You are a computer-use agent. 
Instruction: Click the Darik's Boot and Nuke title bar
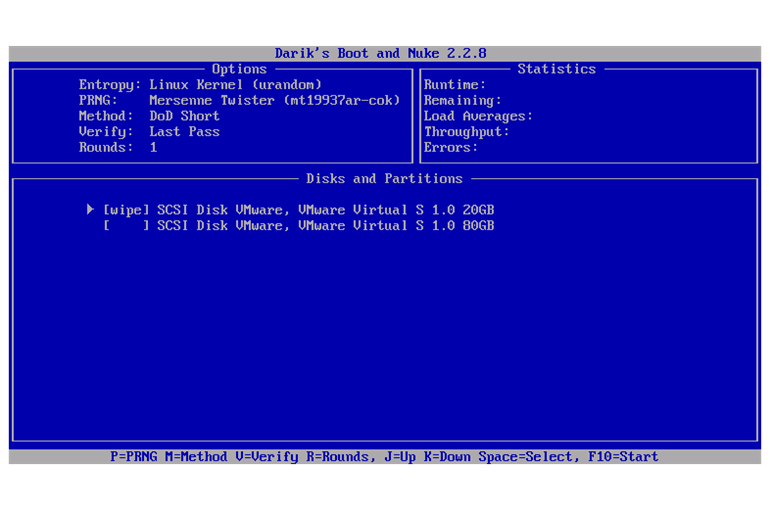pyautogui.click(x=381, y=54)
